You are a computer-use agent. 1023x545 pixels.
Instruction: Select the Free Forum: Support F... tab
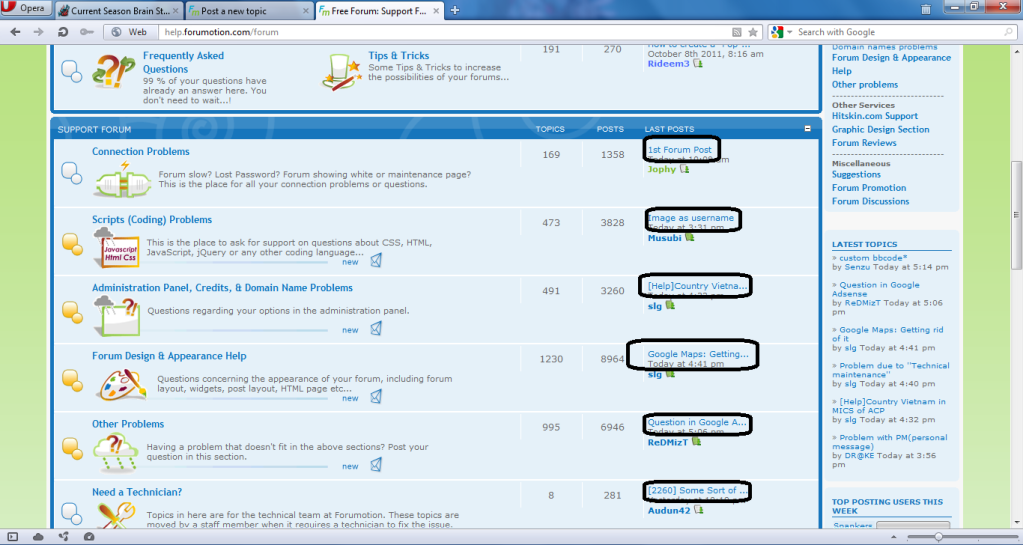coord(380,11)
